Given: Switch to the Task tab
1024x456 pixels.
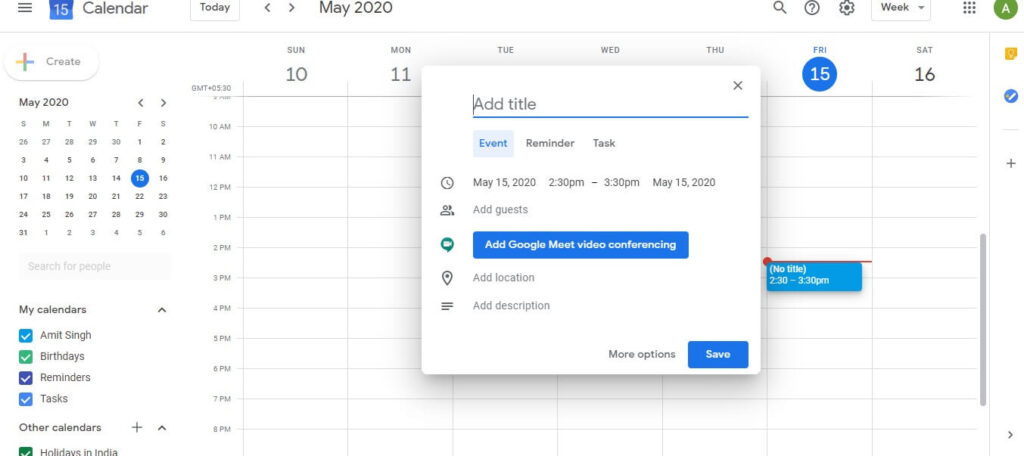Looking at the screenshot, I should pyautogui.click(x=603, y=144).
